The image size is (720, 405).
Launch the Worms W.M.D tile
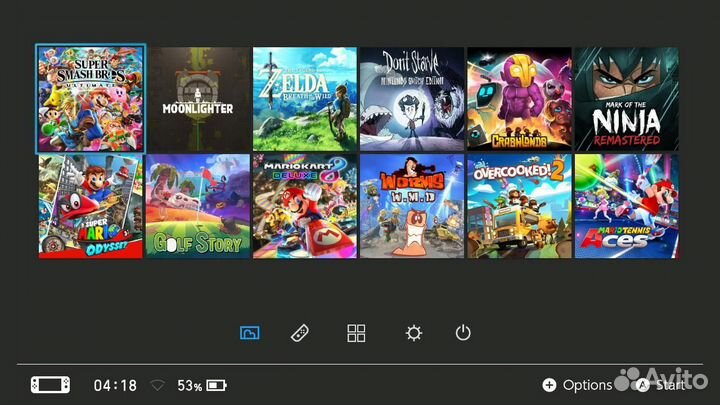click(412, 206)
